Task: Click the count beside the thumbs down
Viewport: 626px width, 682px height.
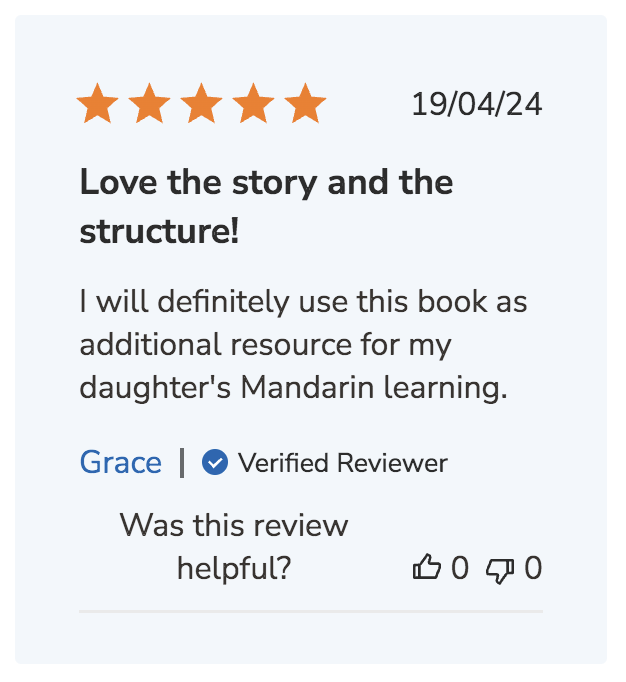Action: click(533, 569)
